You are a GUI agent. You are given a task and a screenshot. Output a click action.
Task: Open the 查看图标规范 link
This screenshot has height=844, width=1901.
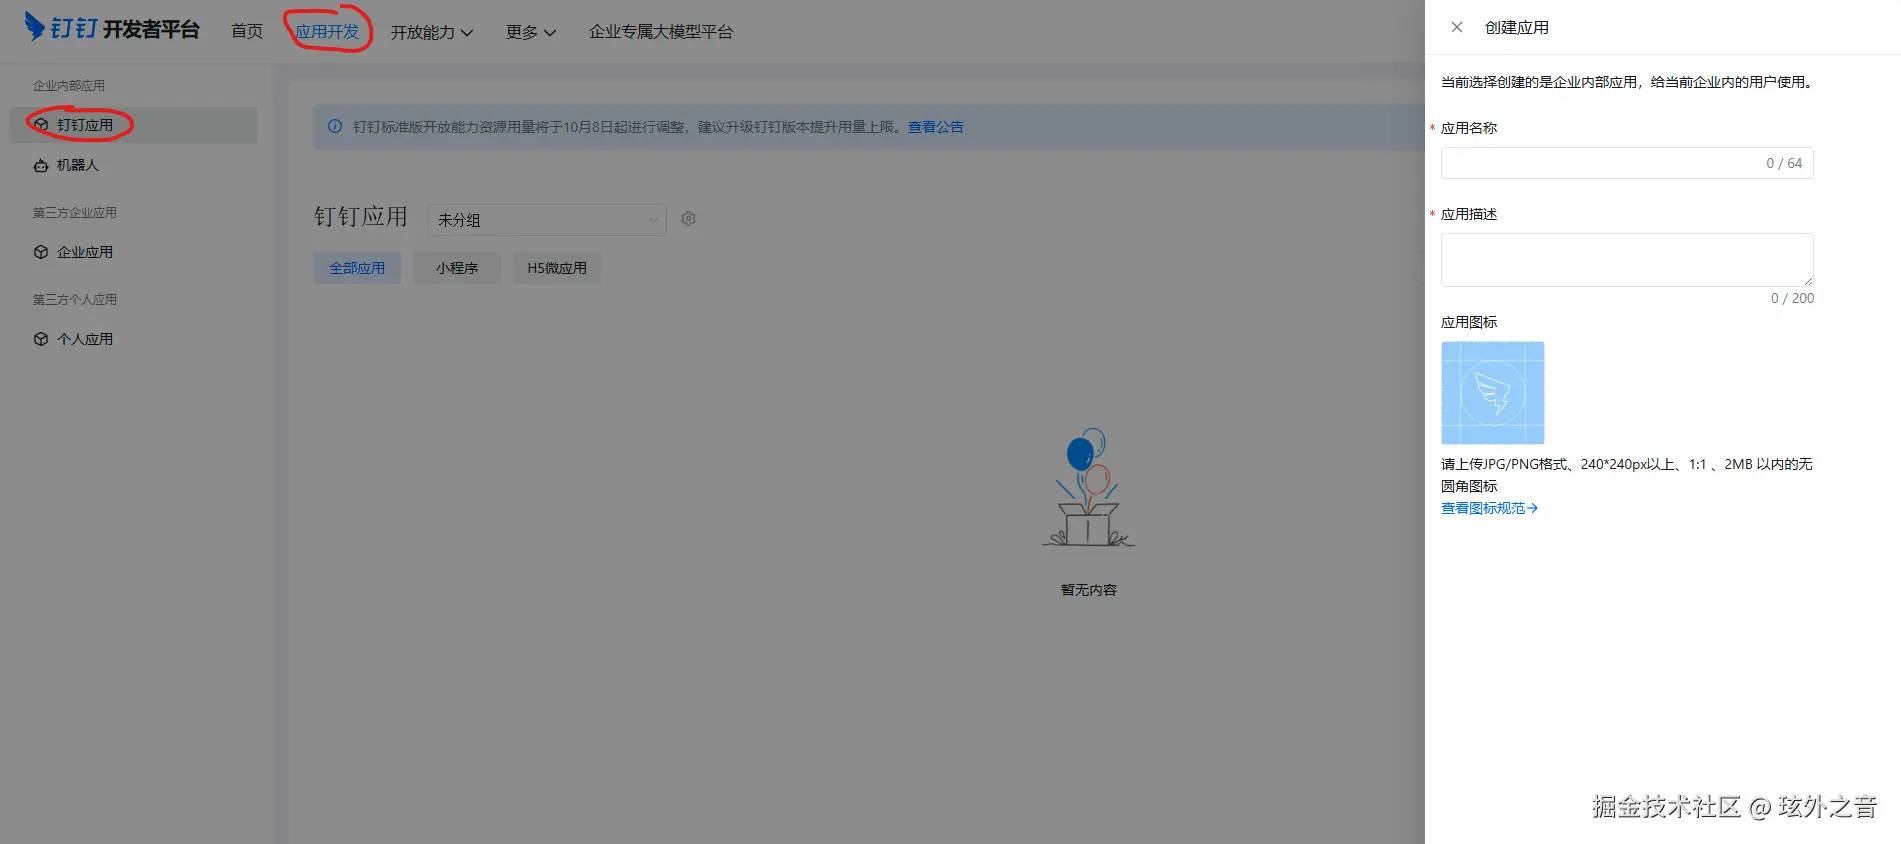(1489, 508)
